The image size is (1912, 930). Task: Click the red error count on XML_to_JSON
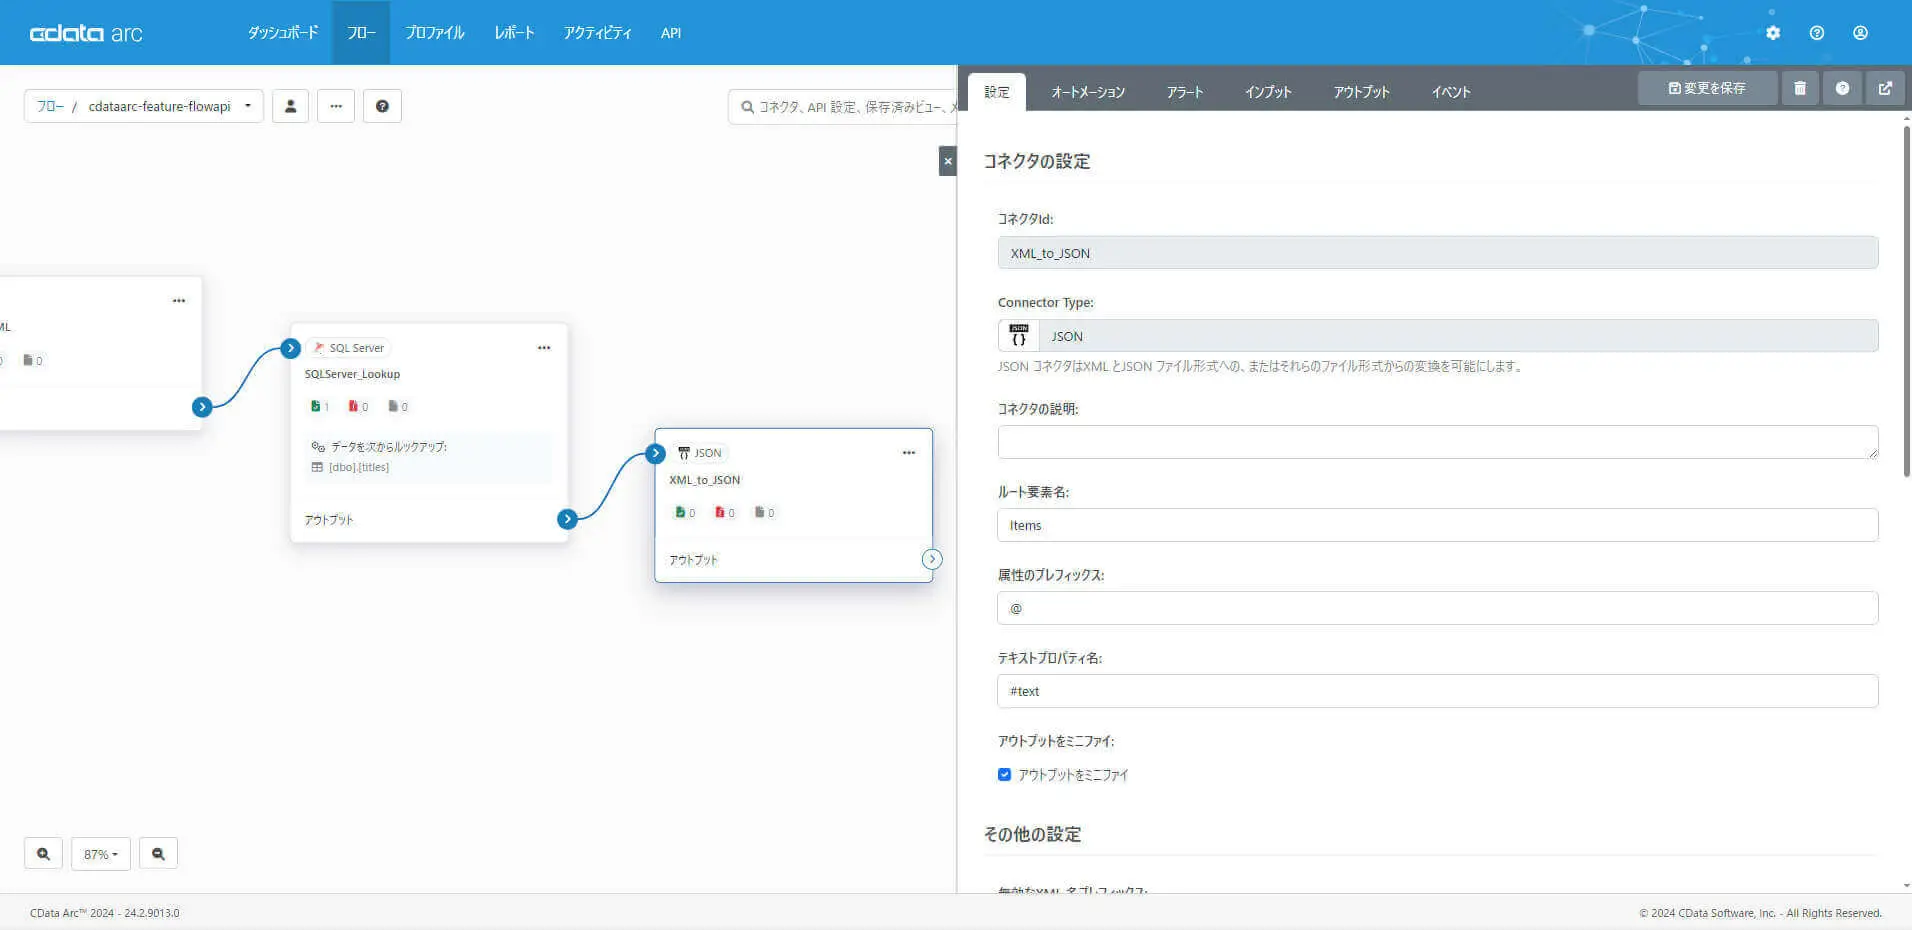(x=725, y=512)
